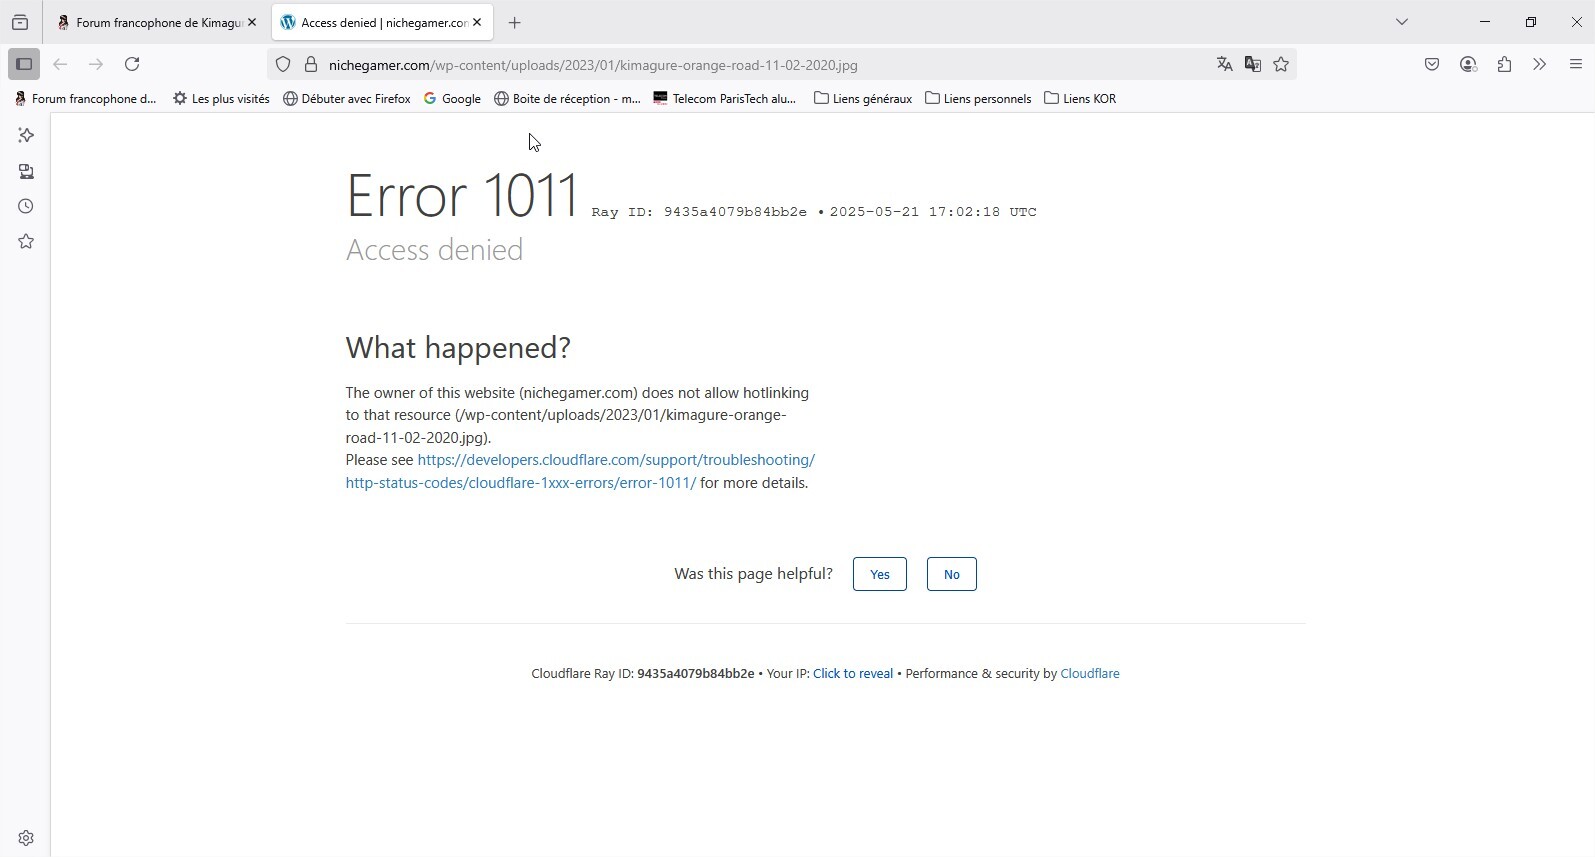Screen dimensions: 1595x857
Task: Expand the more tools overflow chevrons
Action: pos(1539,64)
